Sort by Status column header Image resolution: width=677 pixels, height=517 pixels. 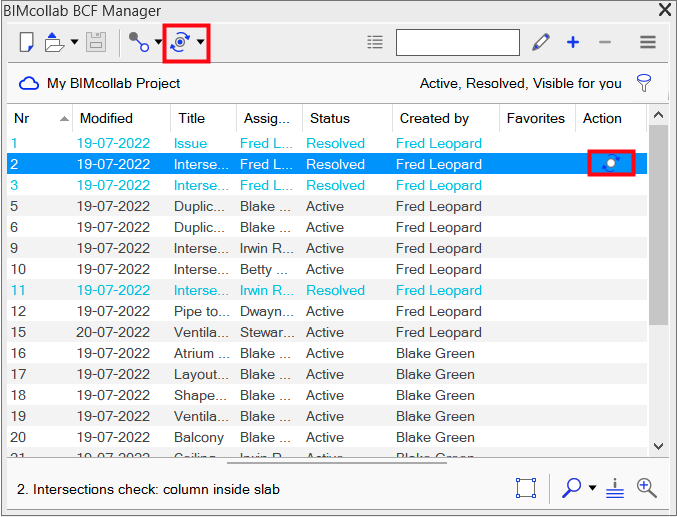(x=348, y=118)
